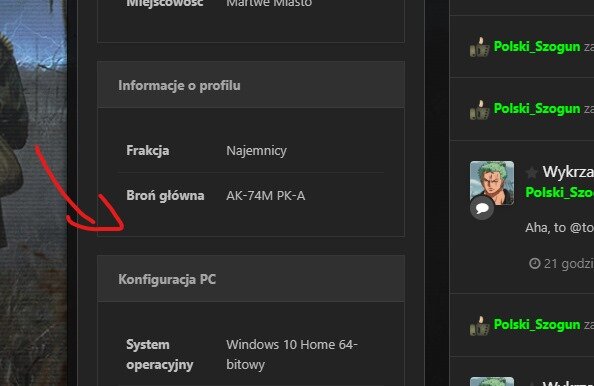
Task: Click the 21 godzi timestamp
Action: (568, 264)
